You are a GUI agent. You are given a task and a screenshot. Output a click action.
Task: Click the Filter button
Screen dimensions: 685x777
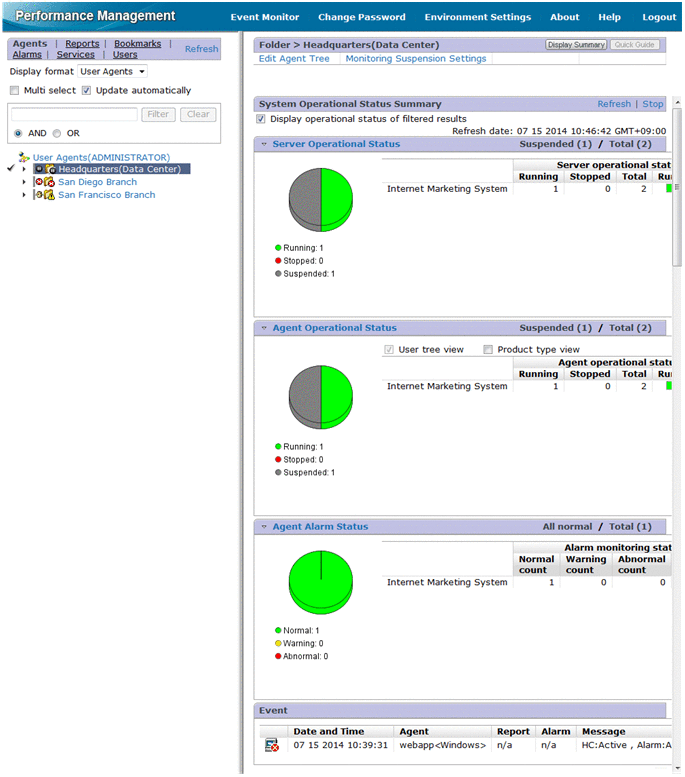tap(158, 114)
